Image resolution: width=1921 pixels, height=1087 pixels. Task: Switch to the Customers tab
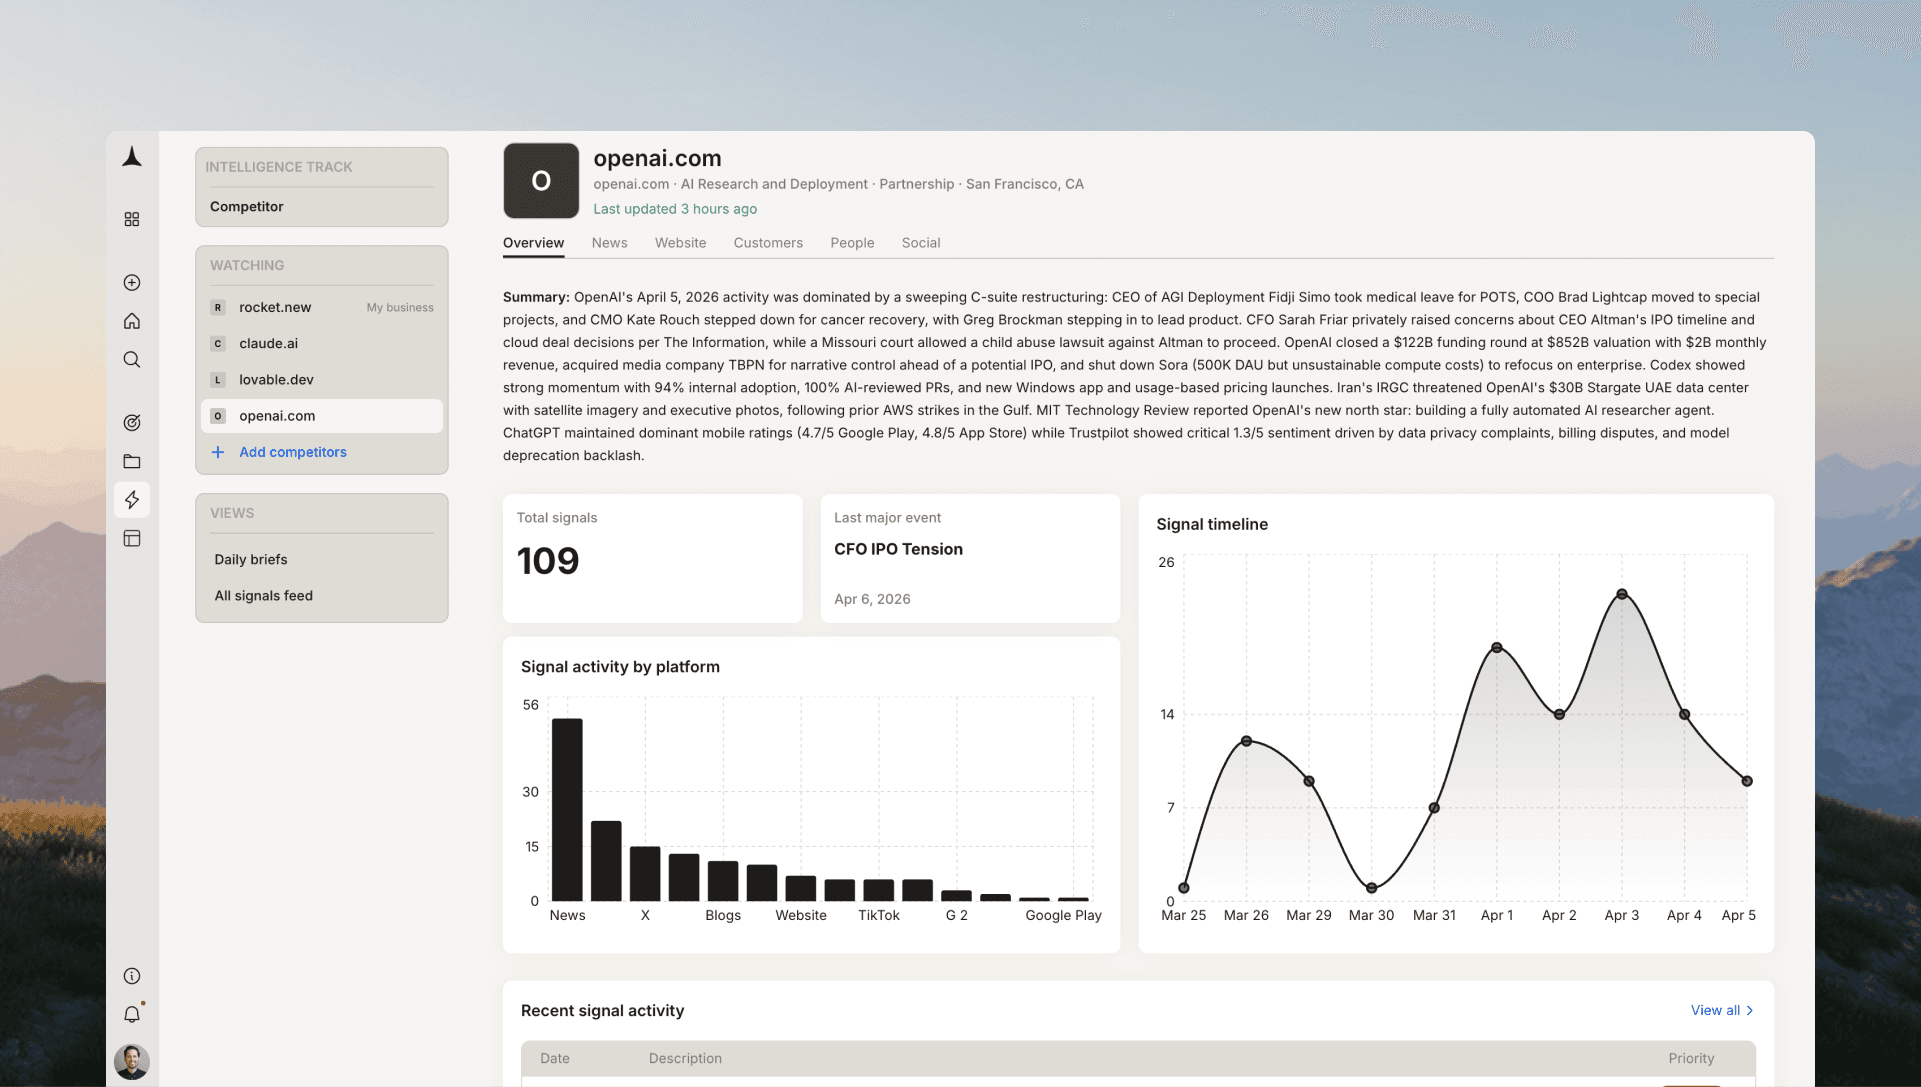point(768,243)
